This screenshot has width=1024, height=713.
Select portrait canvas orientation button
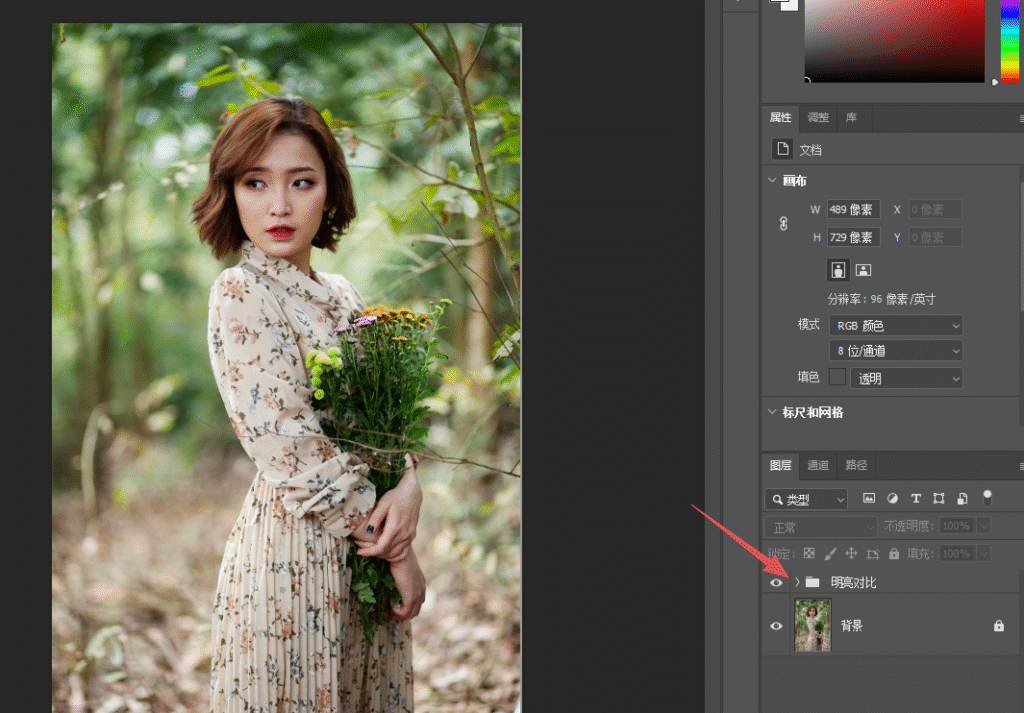pyautogui.click(x=839, y=270)
